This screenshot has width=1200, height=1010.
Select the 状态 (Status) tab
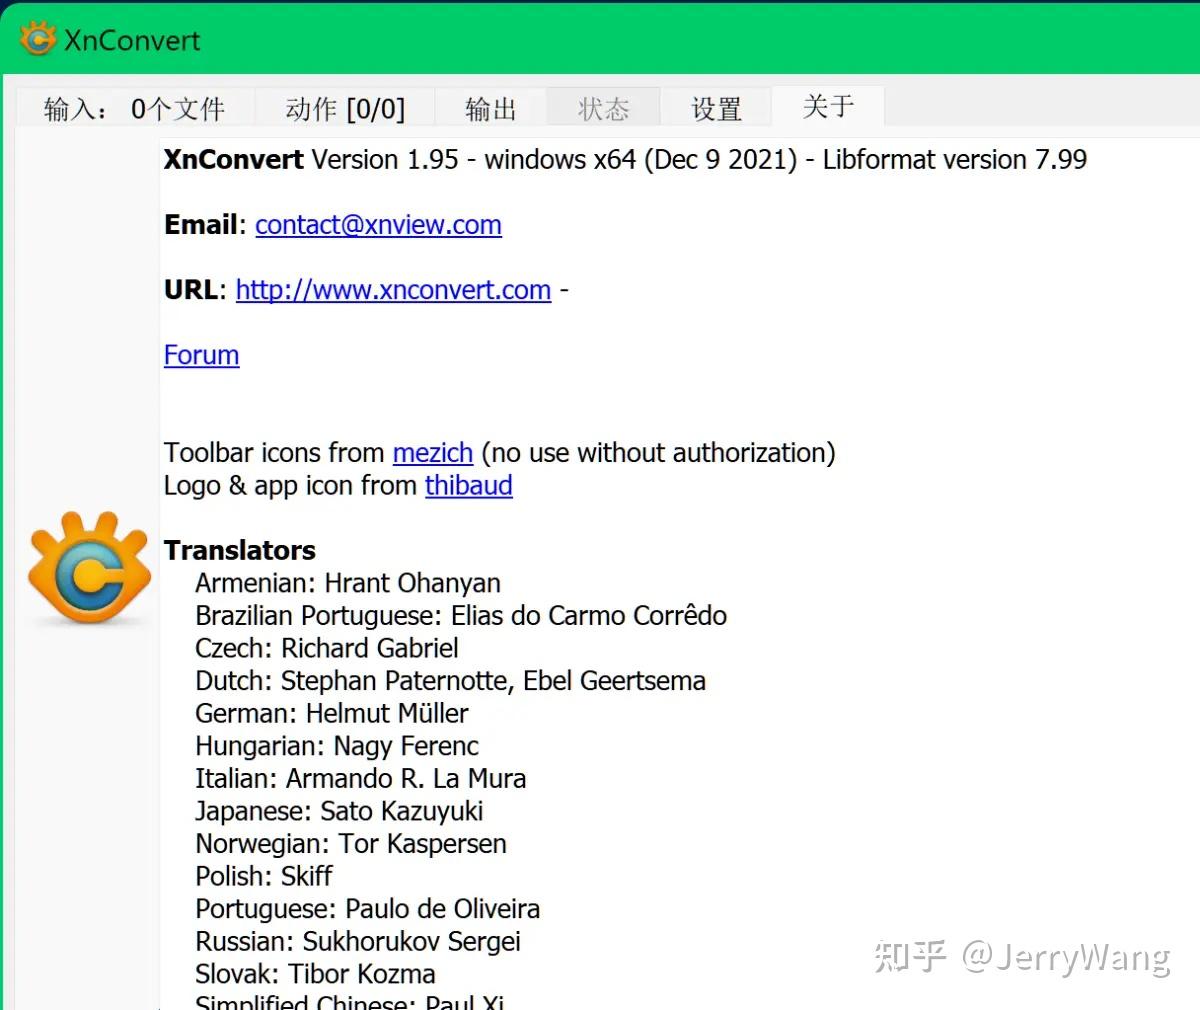click(603, 108)
